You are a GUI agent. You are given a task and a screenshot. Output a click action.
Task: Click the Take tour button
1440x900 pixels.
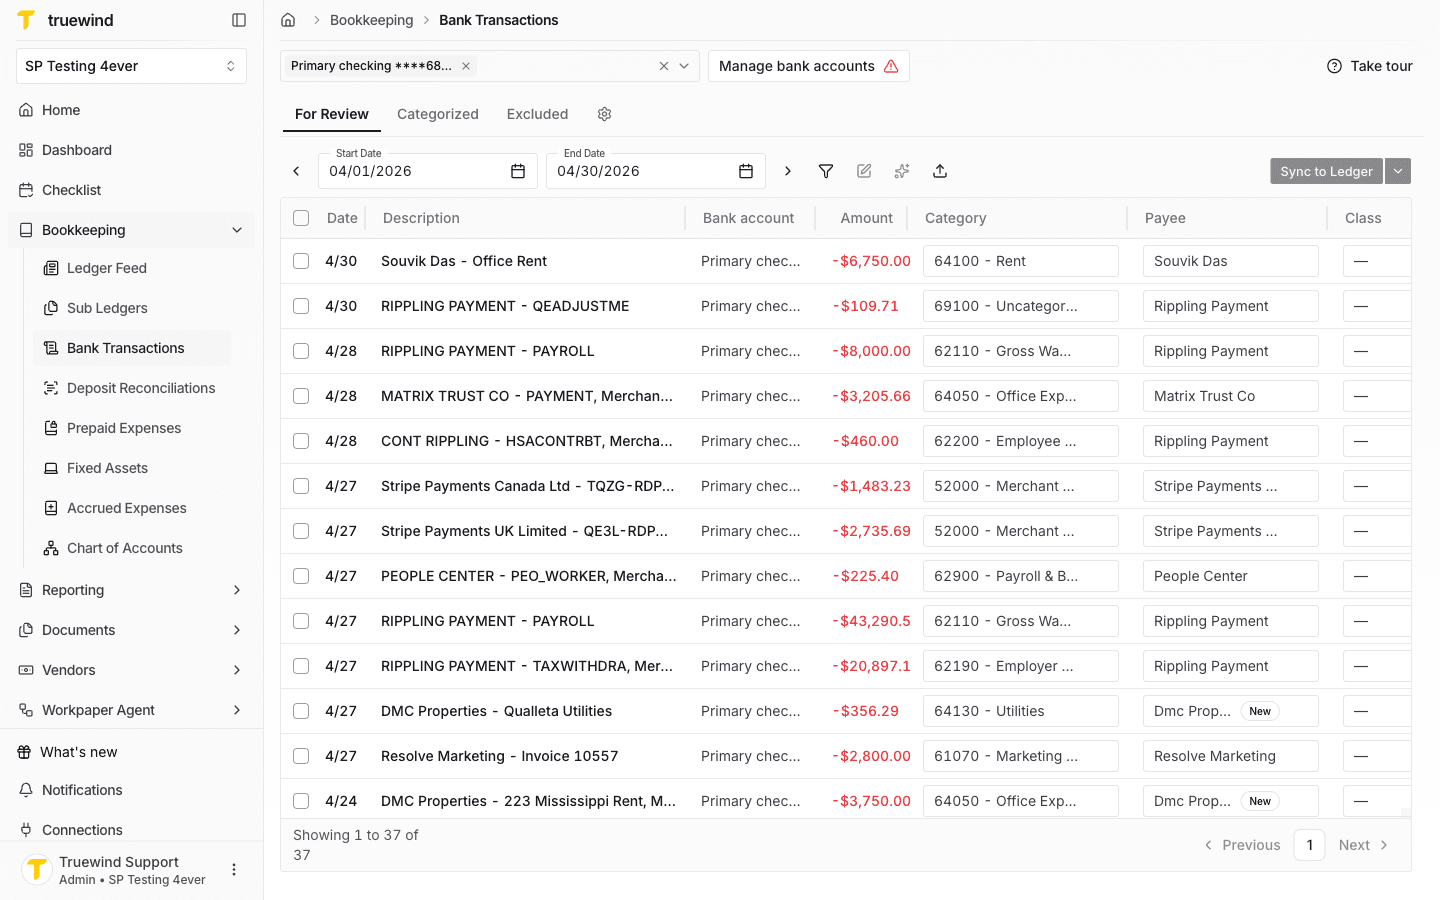click(x=1370, y=66)
